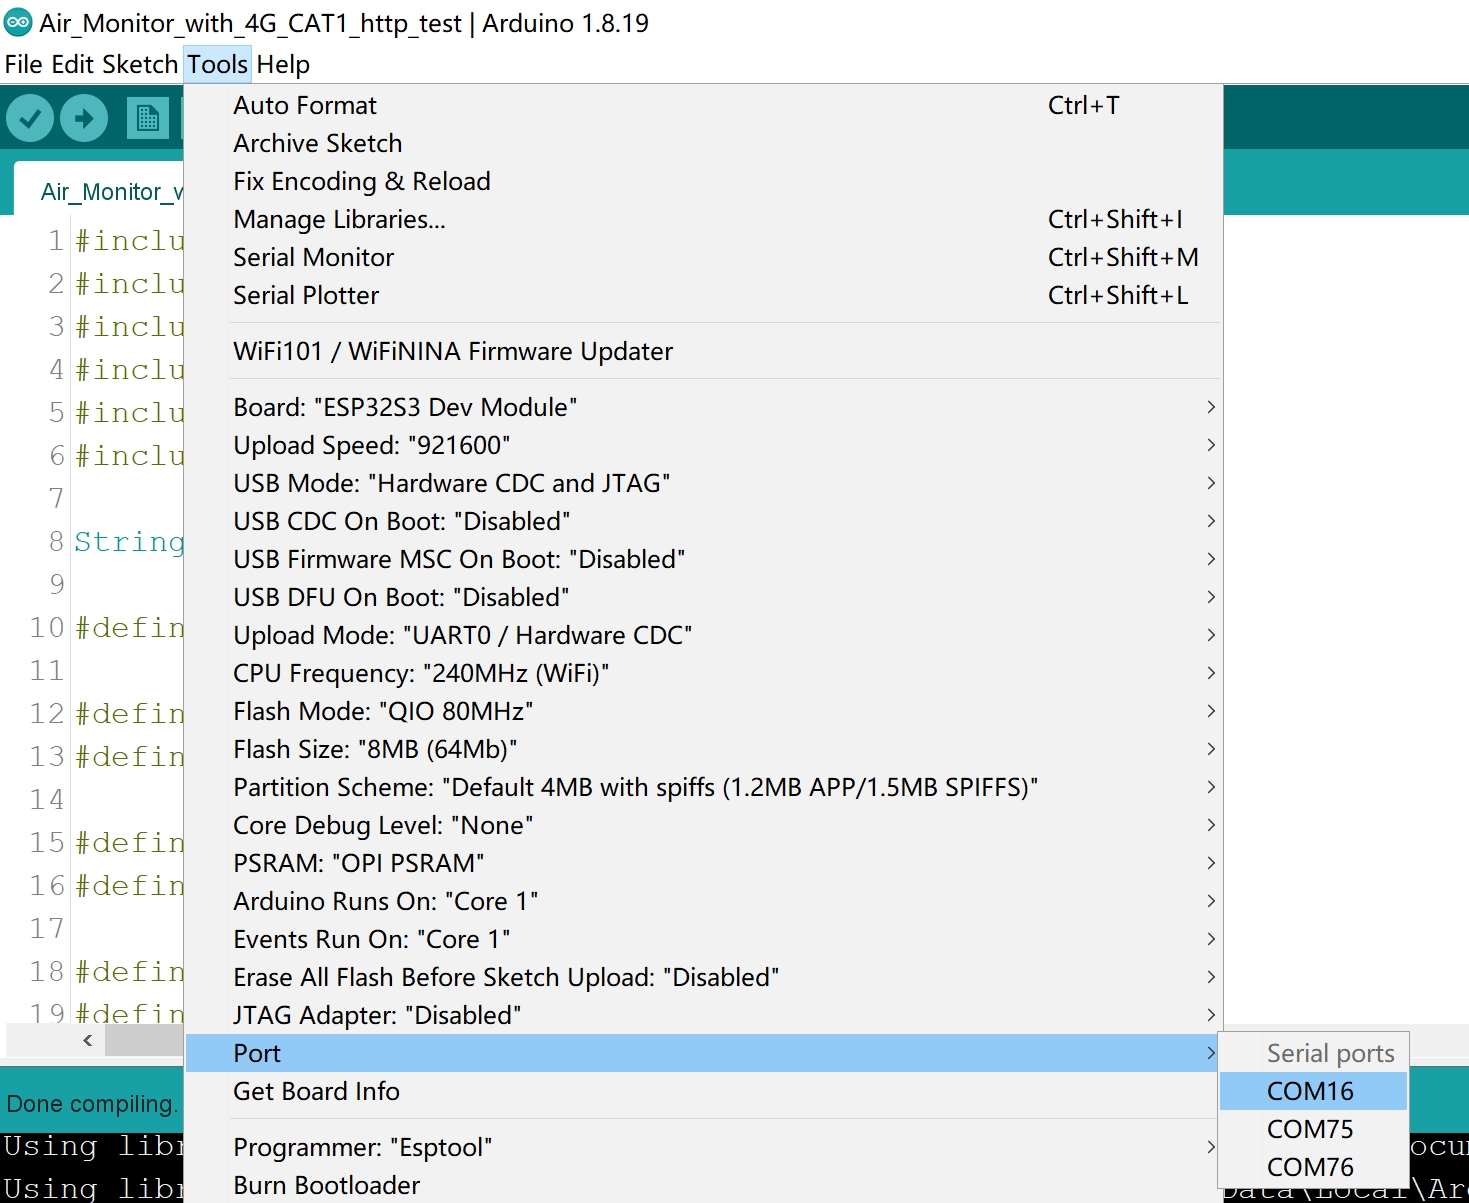Expand PSRAM OPI PSRAM submenu

[x=703, y=863]
